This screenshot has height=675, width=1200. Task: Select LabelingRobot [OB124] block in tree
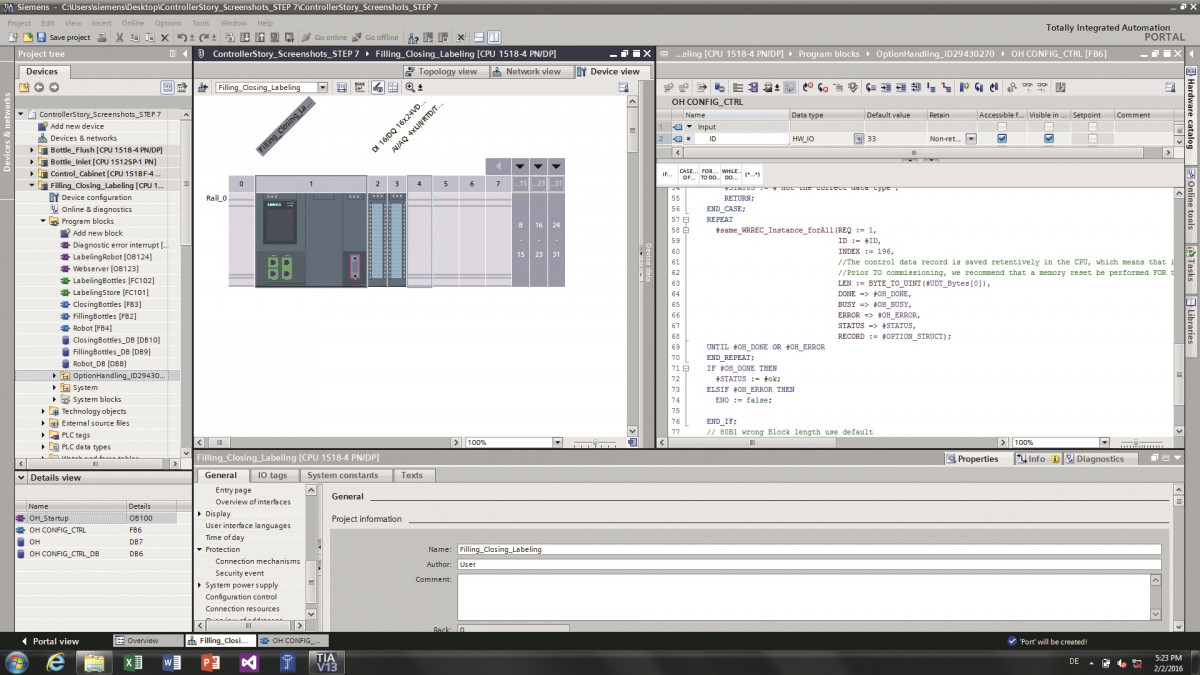point(111,257)
